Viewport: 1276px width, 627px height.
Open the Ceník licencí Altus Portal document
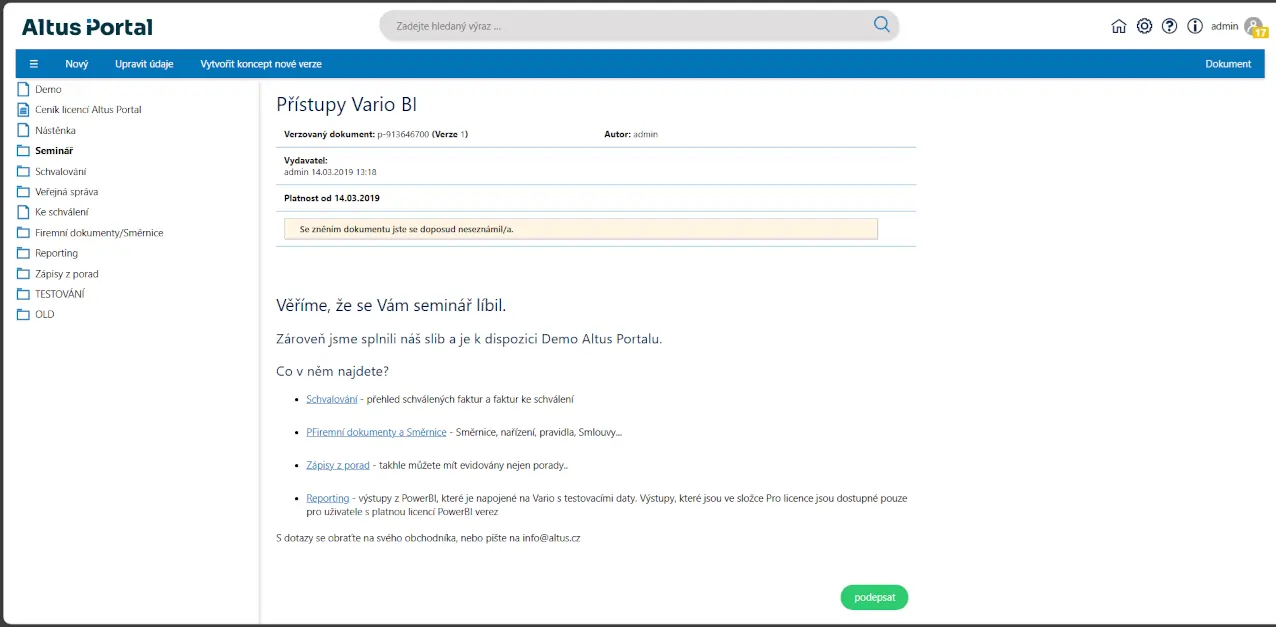point(88,110)
